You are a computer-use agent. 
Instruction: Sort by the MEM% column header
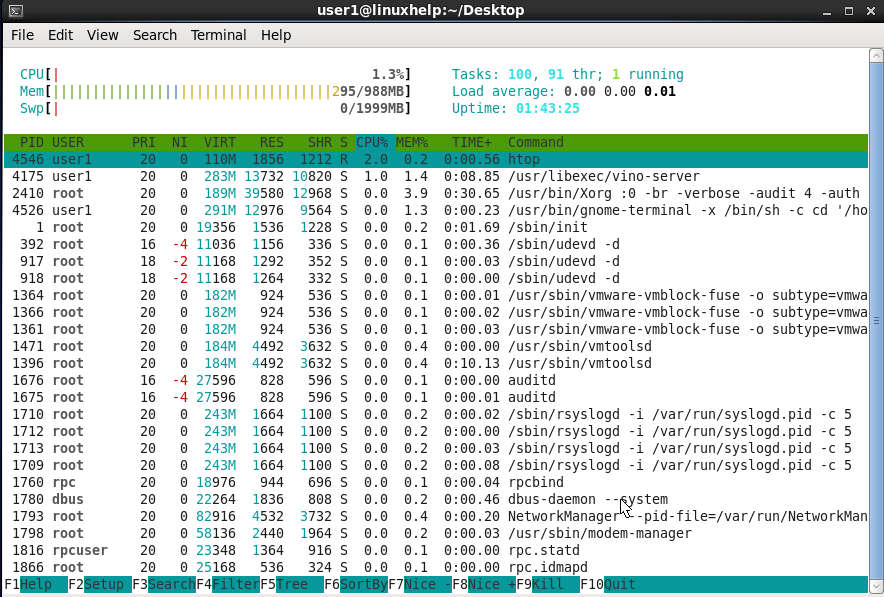coord(412,142)
